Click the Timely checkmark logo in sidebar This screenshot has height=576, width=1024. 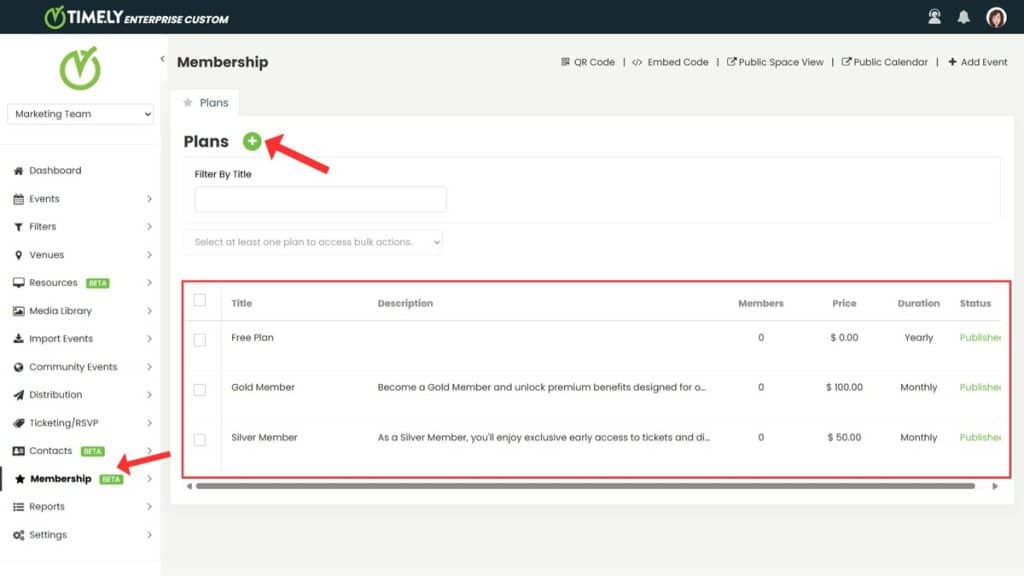[80, 68]
